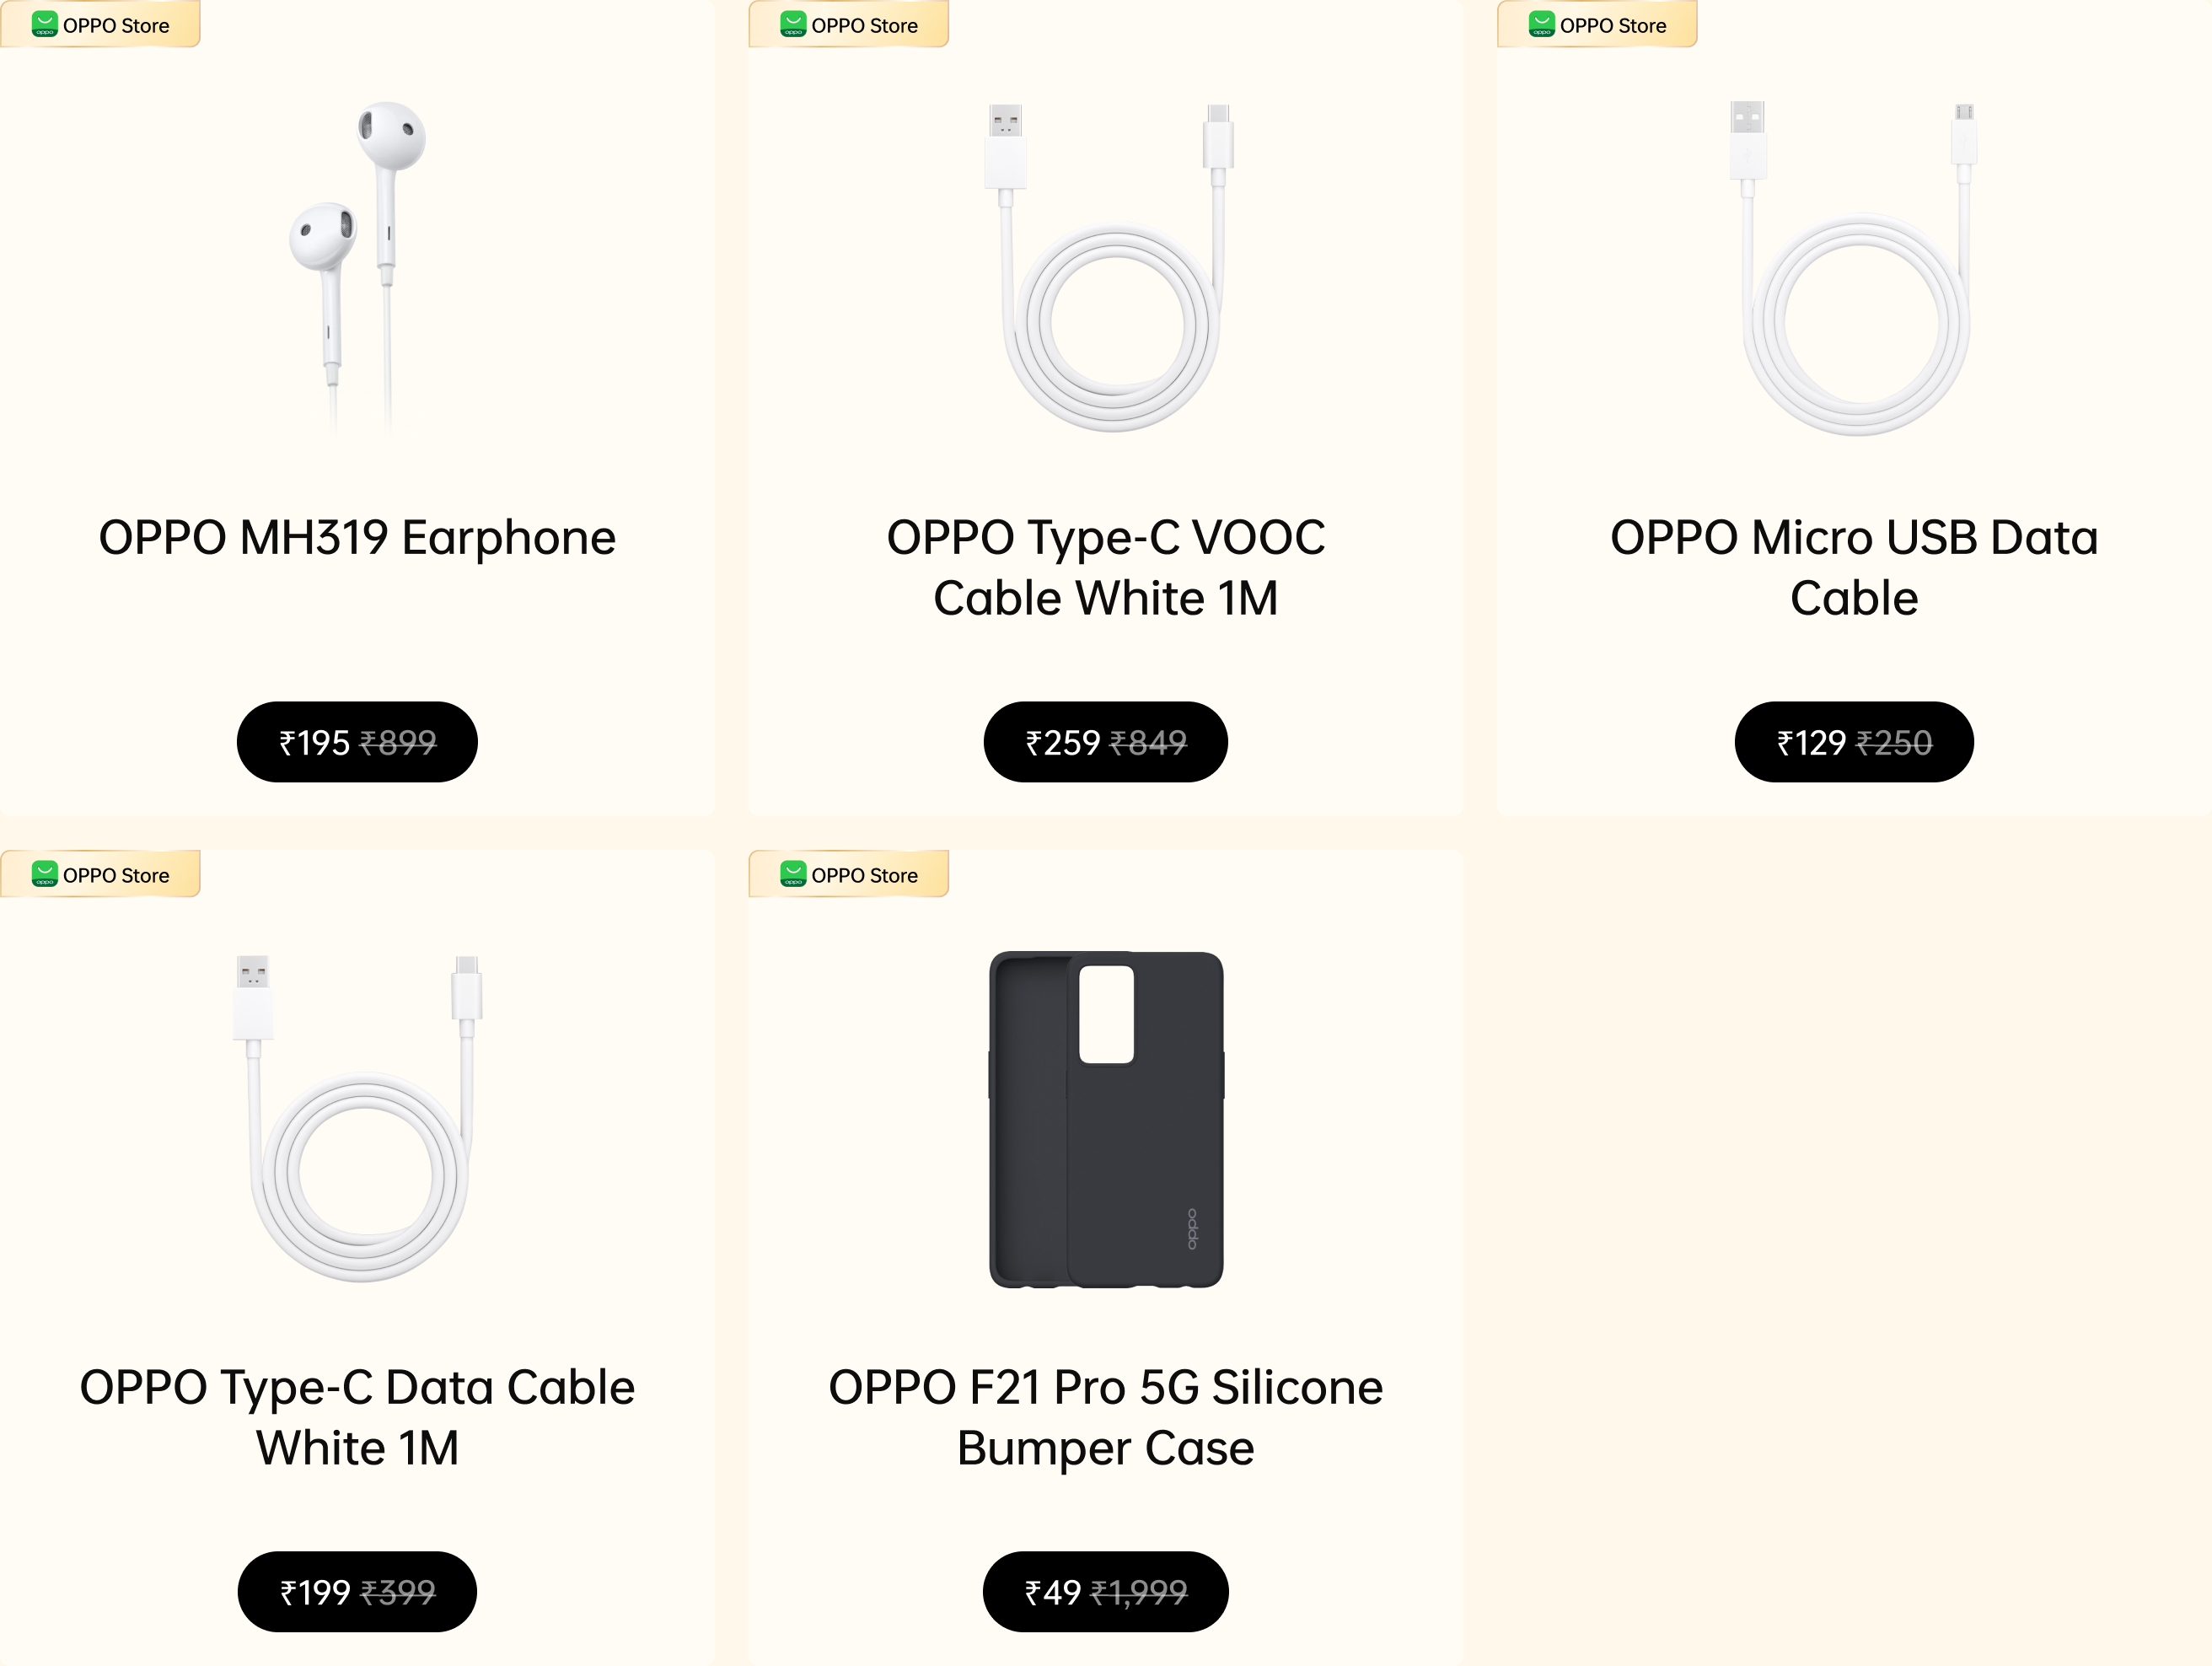View the F21 Pro silicone case image

(1106, 1119)
